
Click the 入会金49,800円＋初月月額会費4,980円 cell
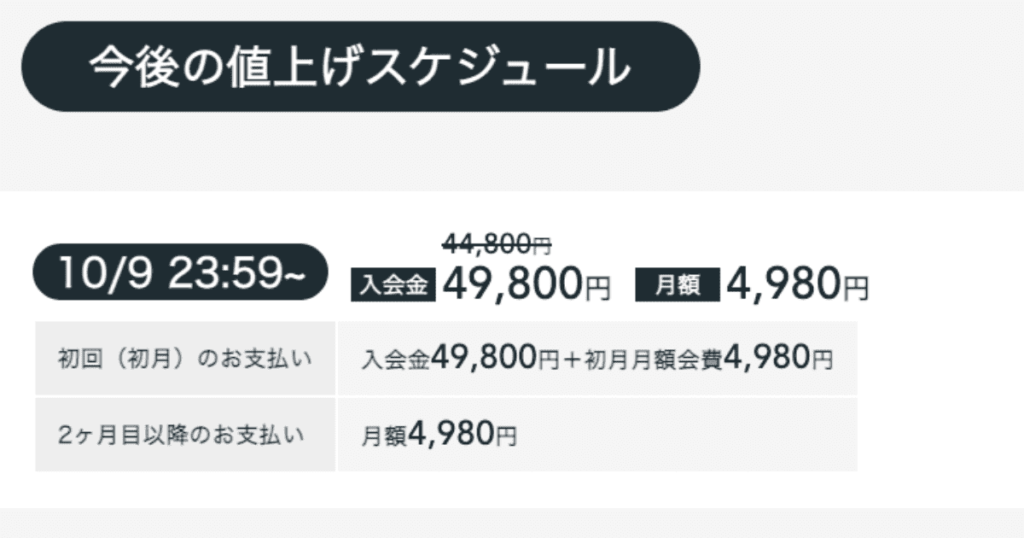click(598, 358)
